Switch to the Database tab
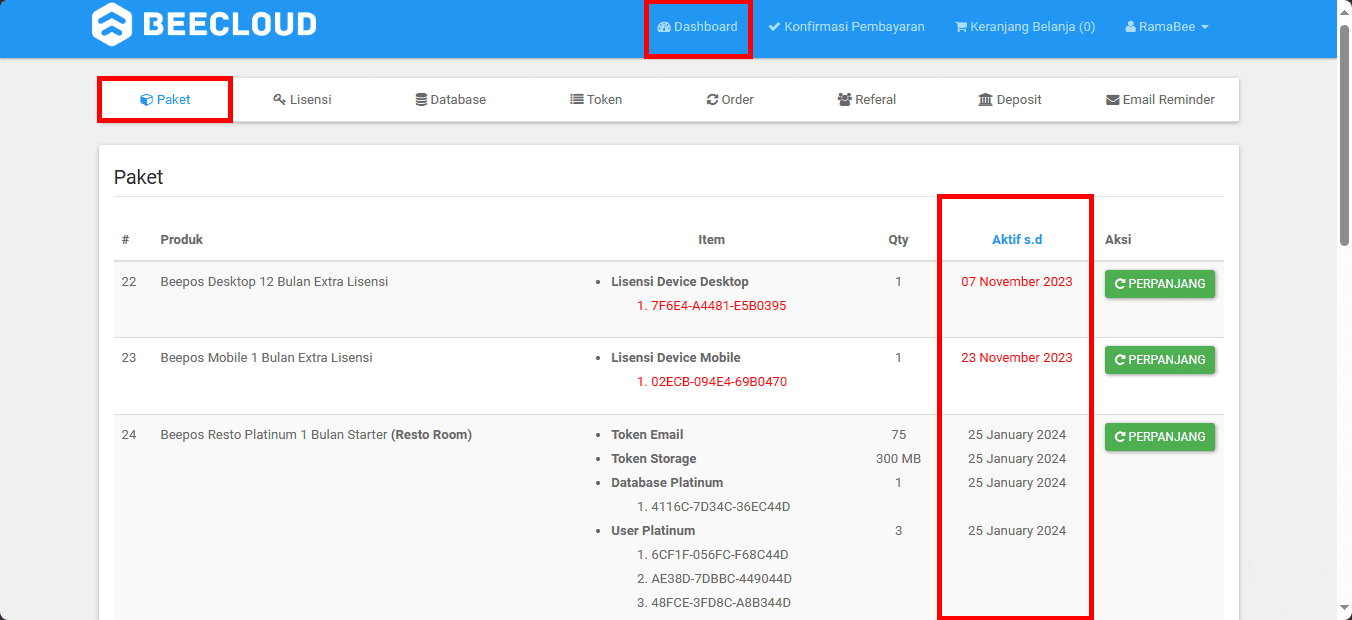Screen dimensions: 1352x620 (451, 100)
